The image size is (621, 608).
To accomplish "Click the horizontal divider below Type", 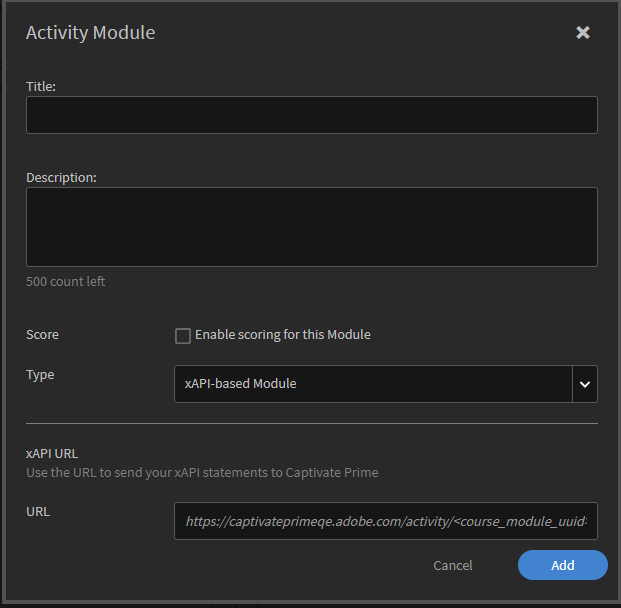I will 311,424.
